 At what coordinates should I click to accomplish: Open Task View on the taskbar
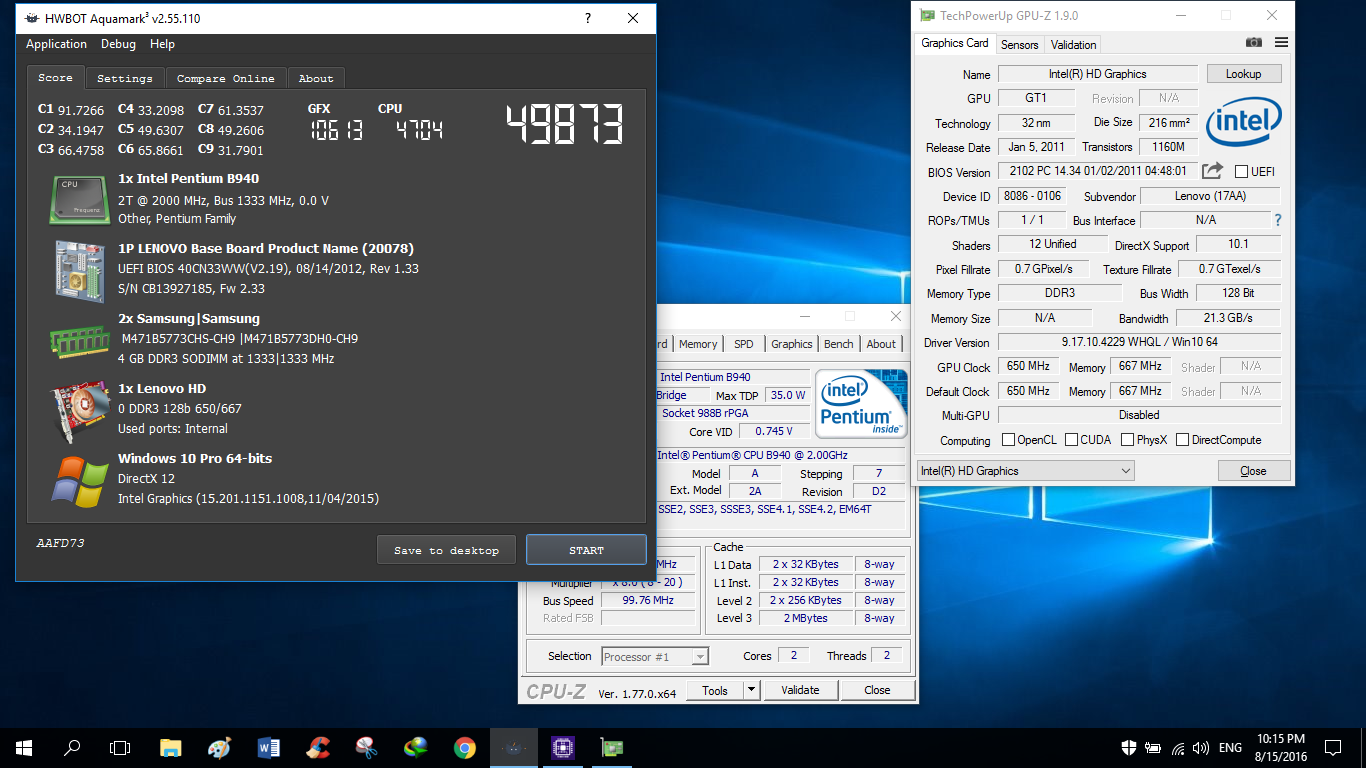click(120, 747)
